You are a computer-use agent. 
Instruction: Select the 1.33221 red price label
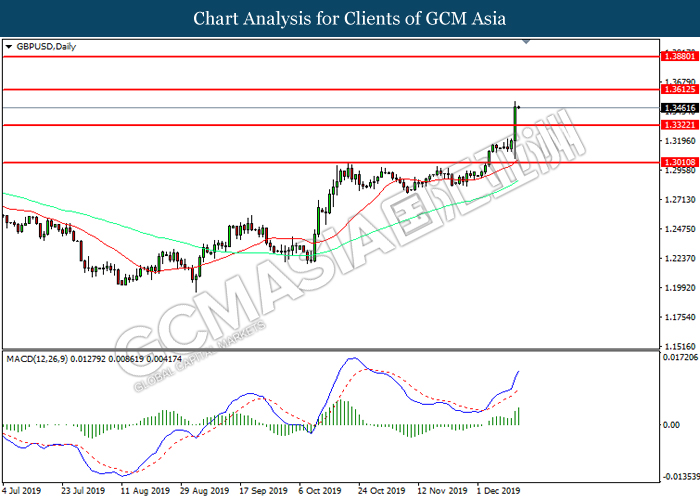tap(680, 125)
